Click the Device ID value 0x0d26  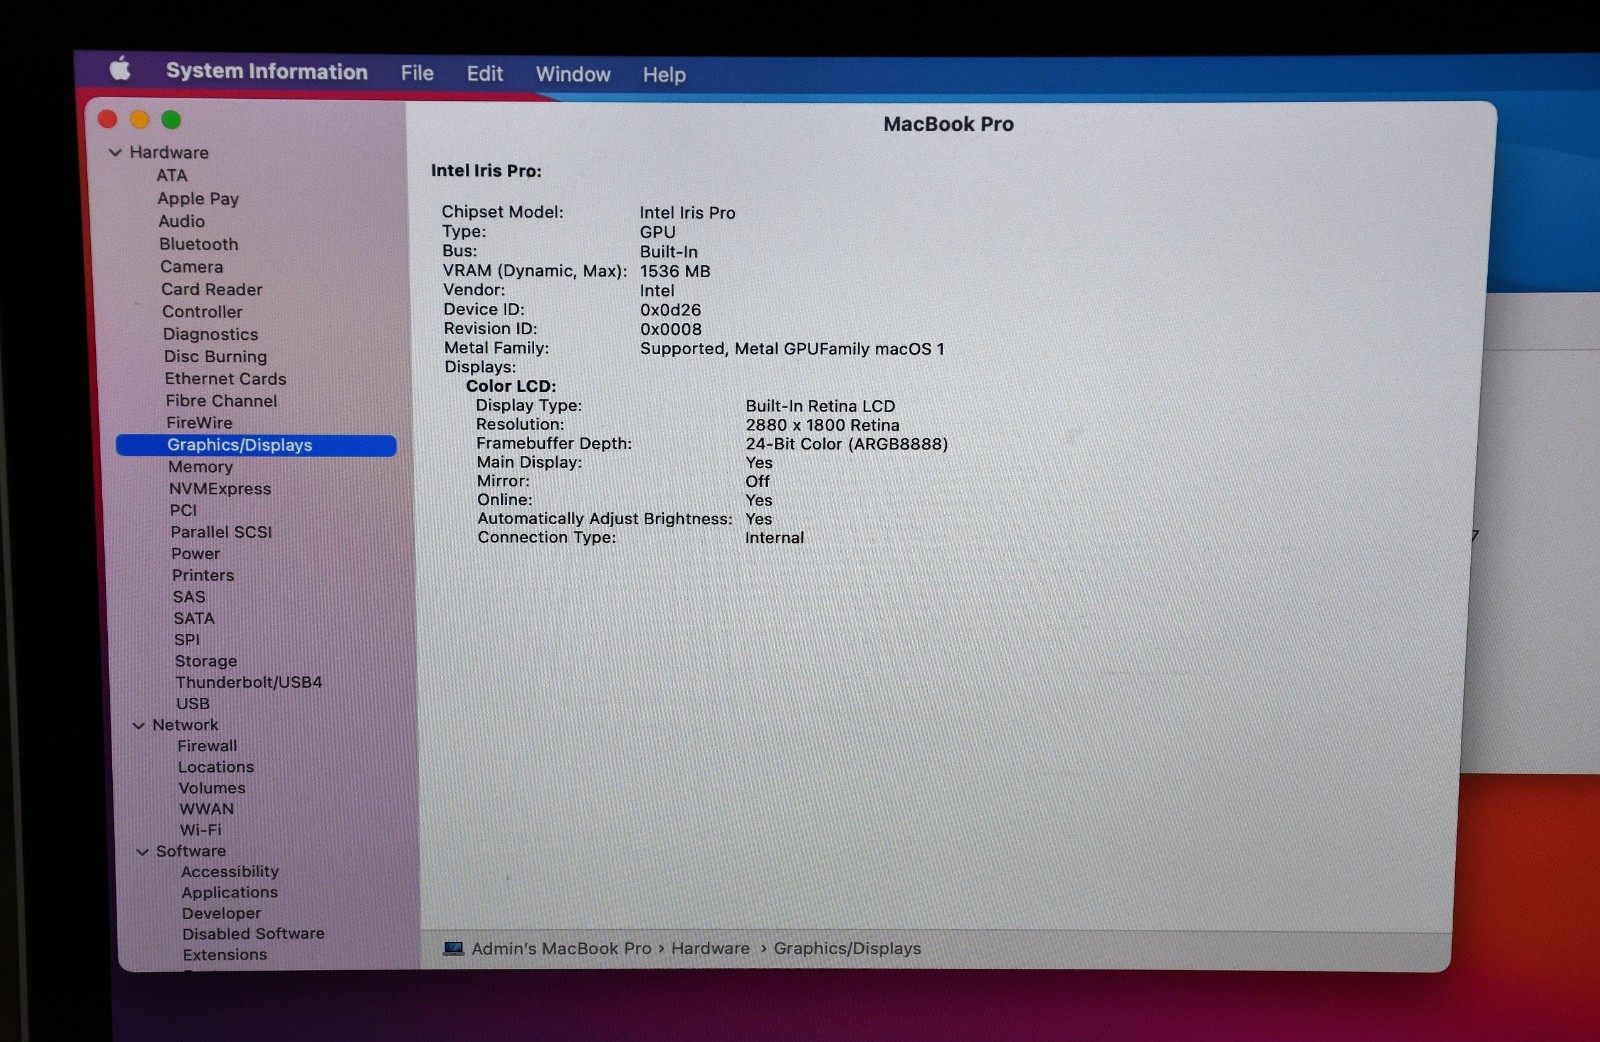pyautogui.click(x=670, y=310)
